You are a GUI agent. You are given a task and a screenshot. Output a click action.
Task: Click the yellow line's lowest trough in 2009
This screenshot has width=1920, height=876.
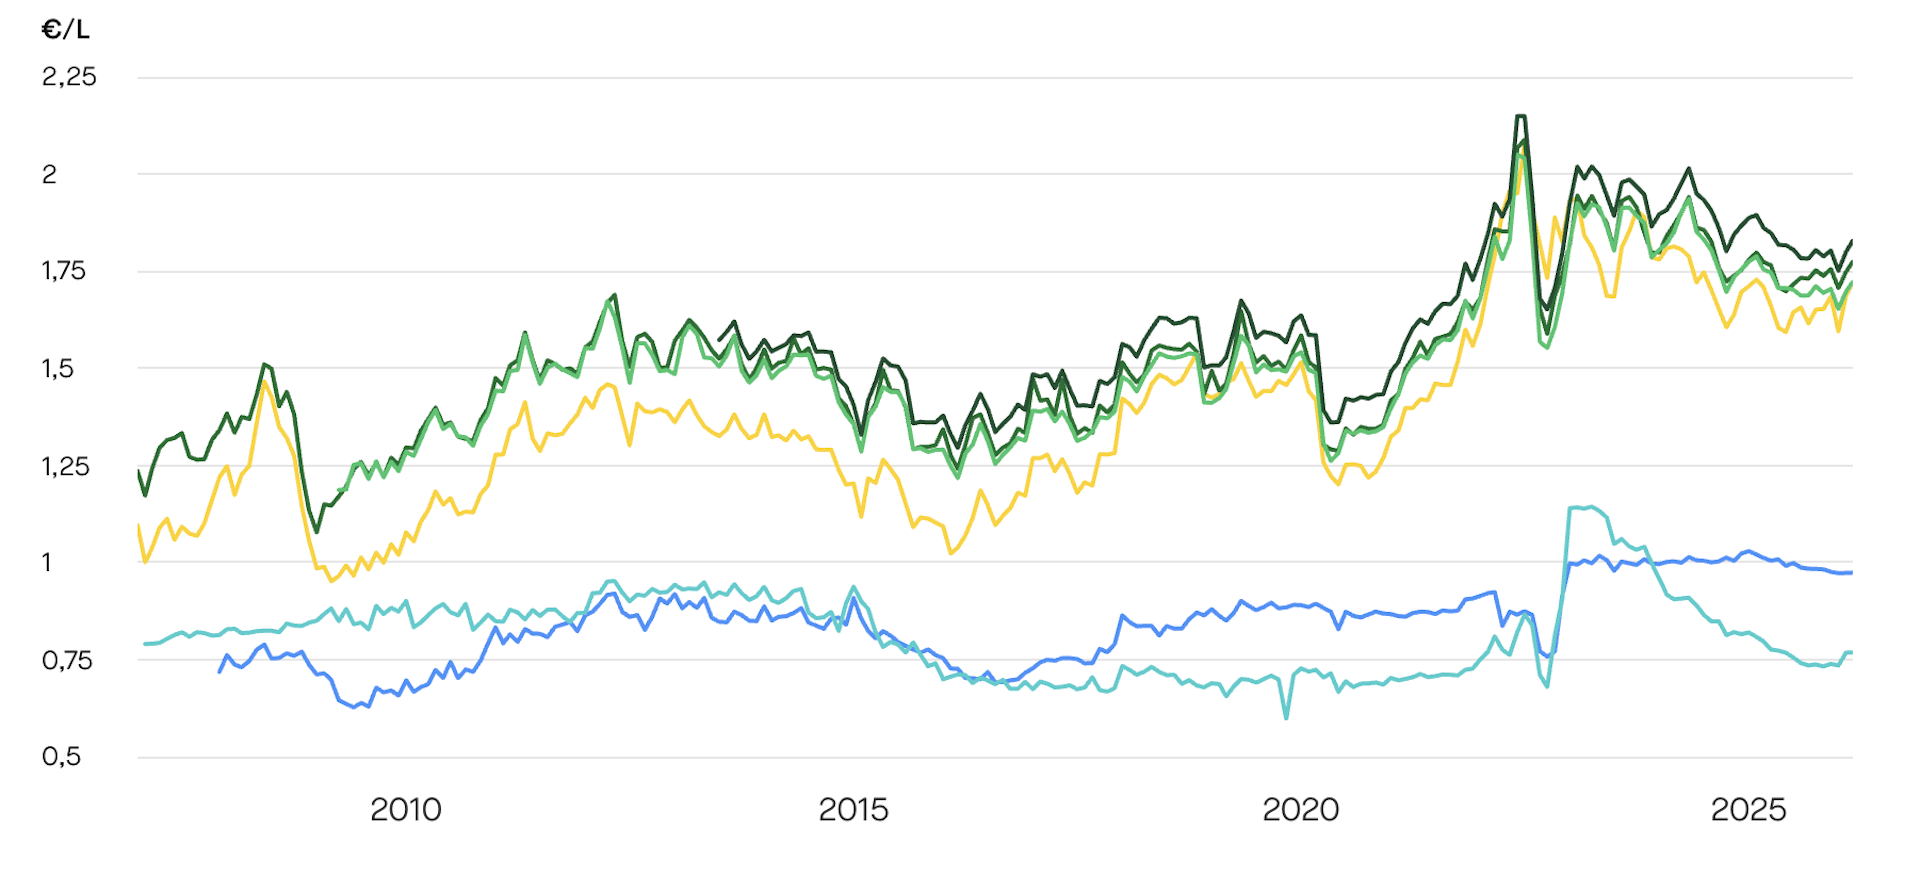(x=332, y=581)
